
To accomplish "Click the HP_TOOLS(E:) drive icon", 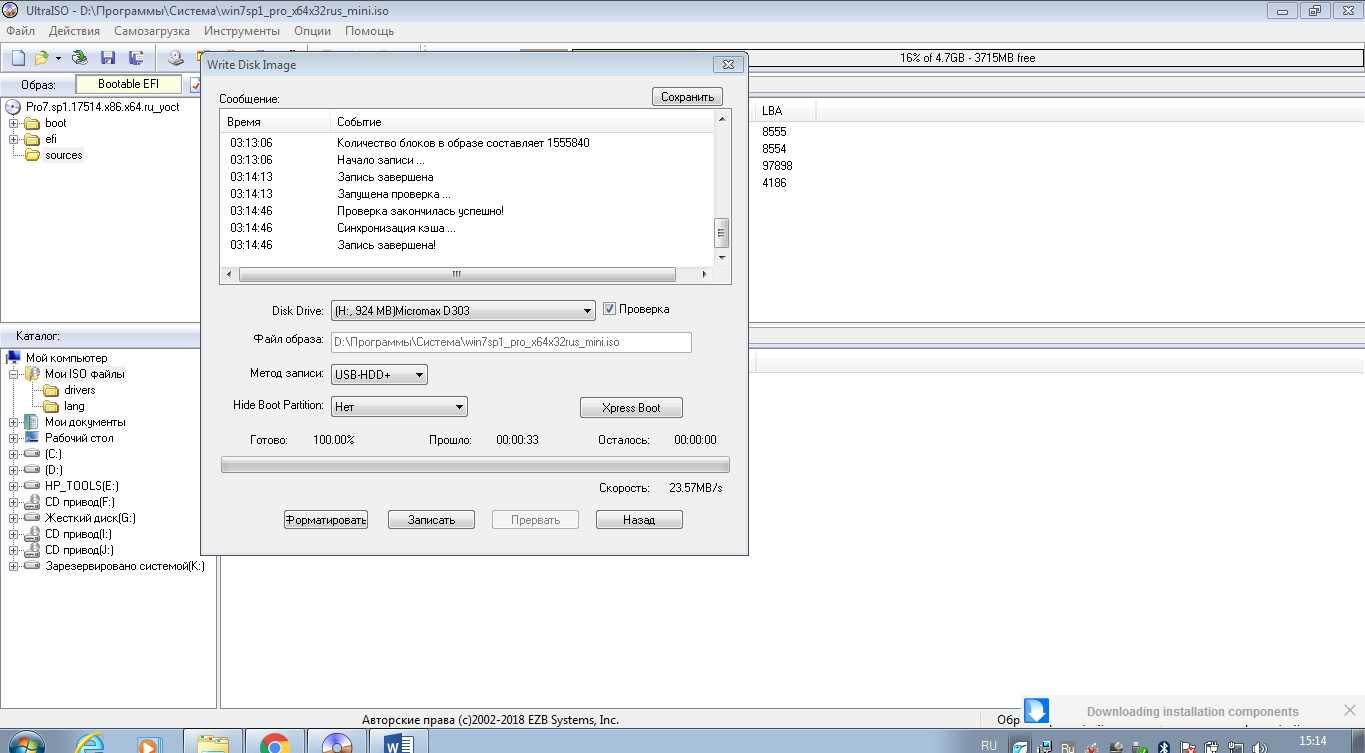I will coord(32,486).
